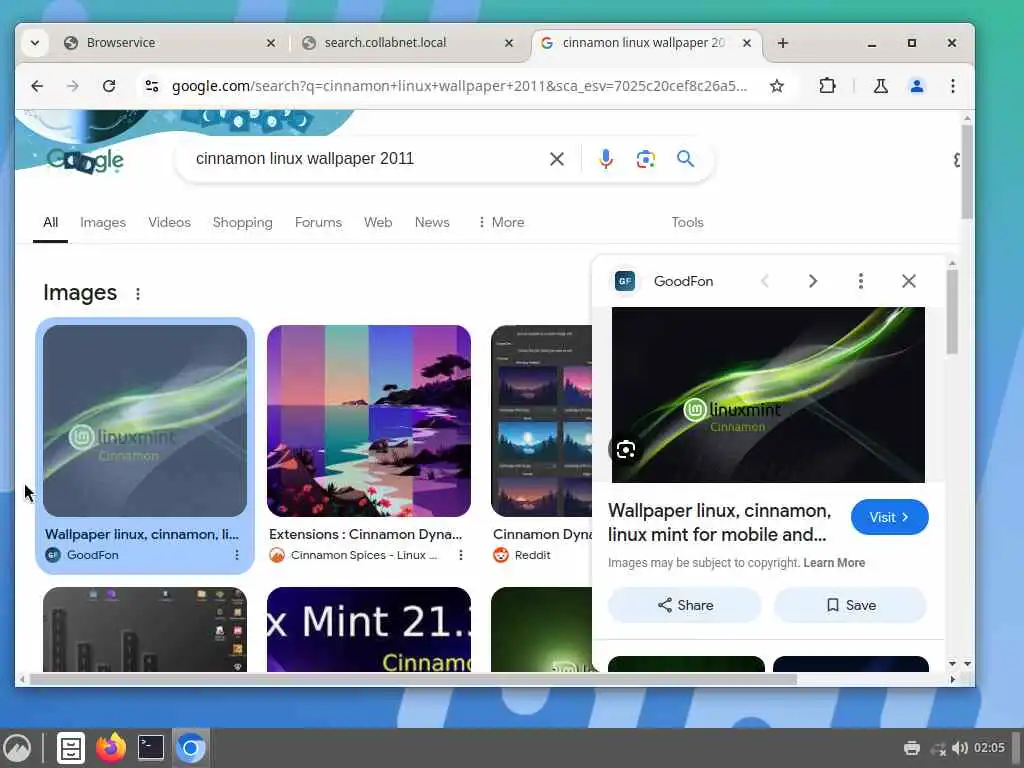This screenshot has height=768, width=1024.
Task: Open the terminal from the taskbar
Action: (x=151, y=748)
